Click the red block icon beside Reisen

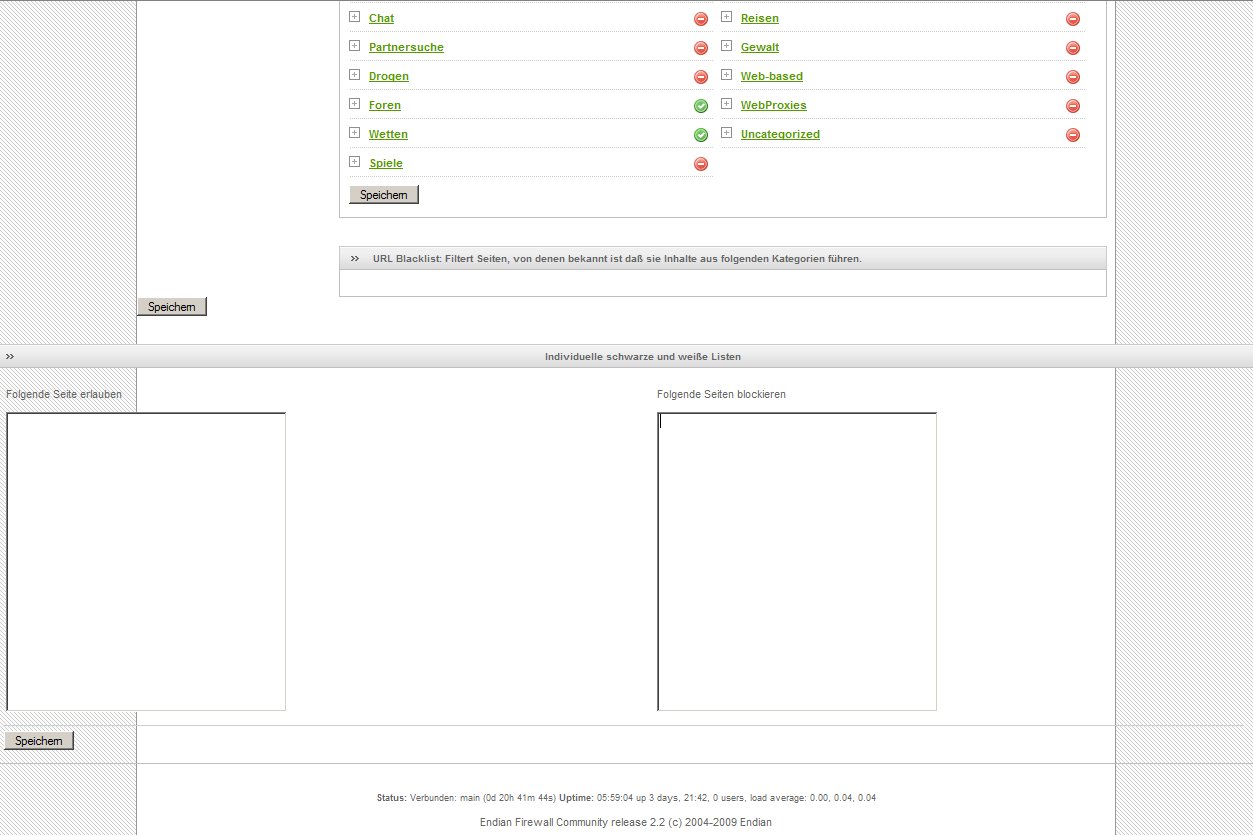(x=1073, y=19)
